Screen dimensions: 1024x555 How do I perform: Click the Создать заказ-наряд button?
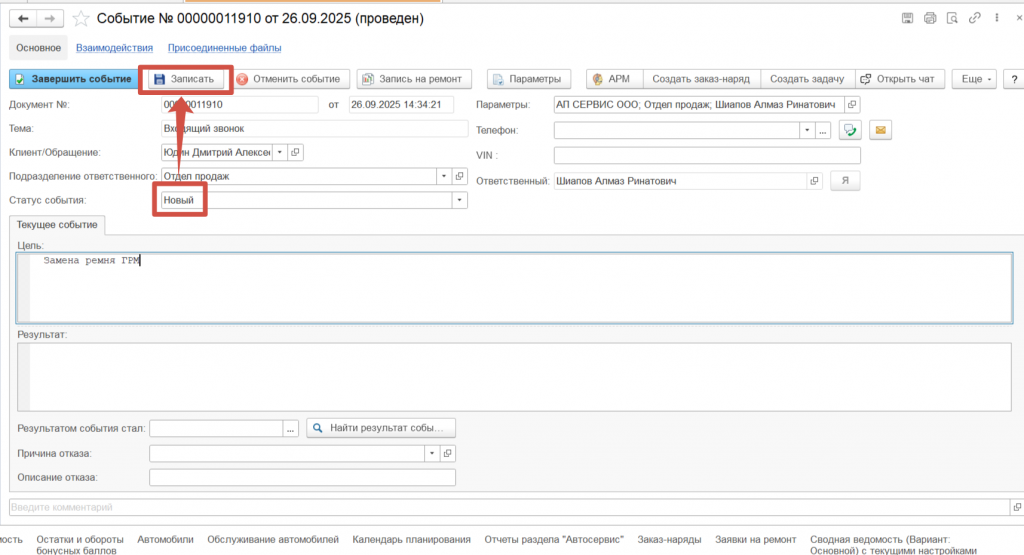(702, 79)
